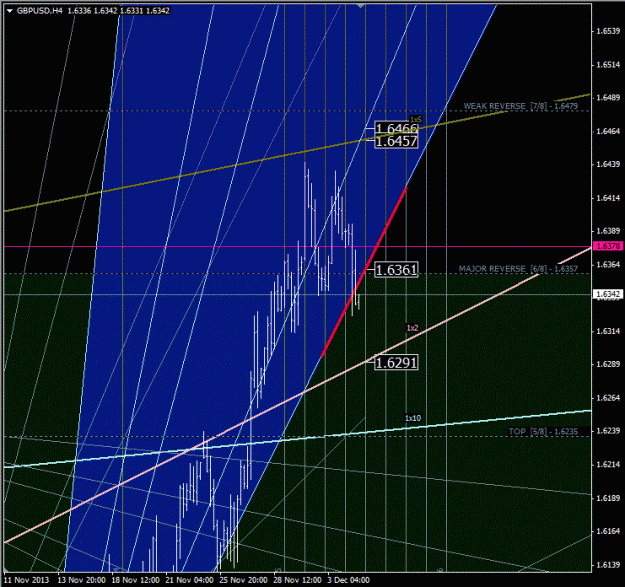Screen dimensions: 625x587
Task: Click 1.6264 on the price scale
Action: click(x=608, y=398)
